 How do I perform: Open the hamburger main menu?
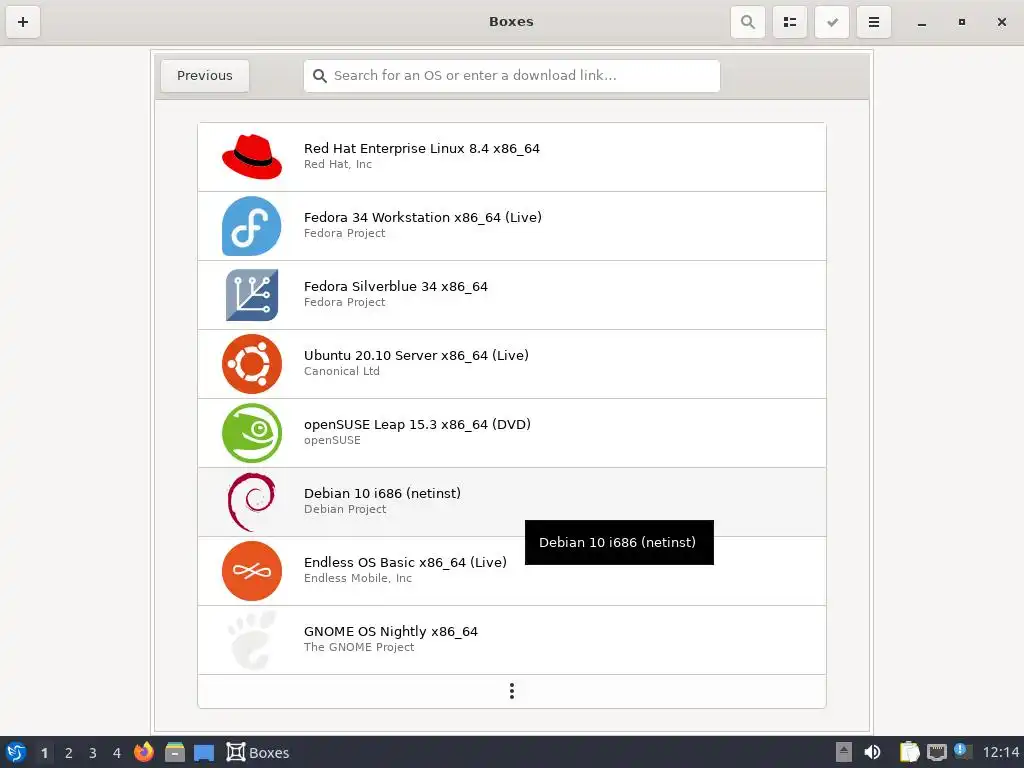874,22
